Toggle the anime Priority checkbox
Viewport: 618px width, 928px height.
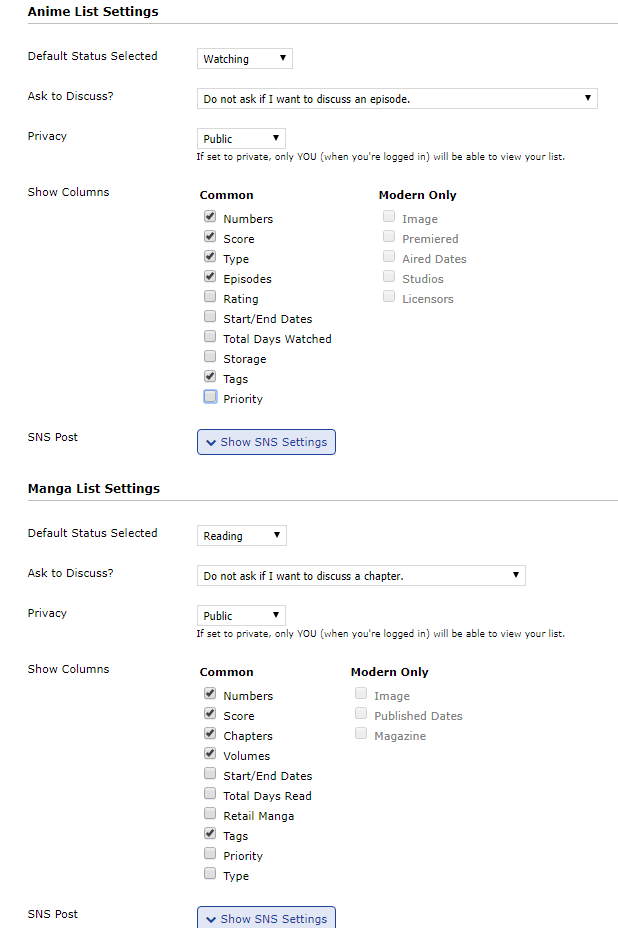click(x=210, y=397)
